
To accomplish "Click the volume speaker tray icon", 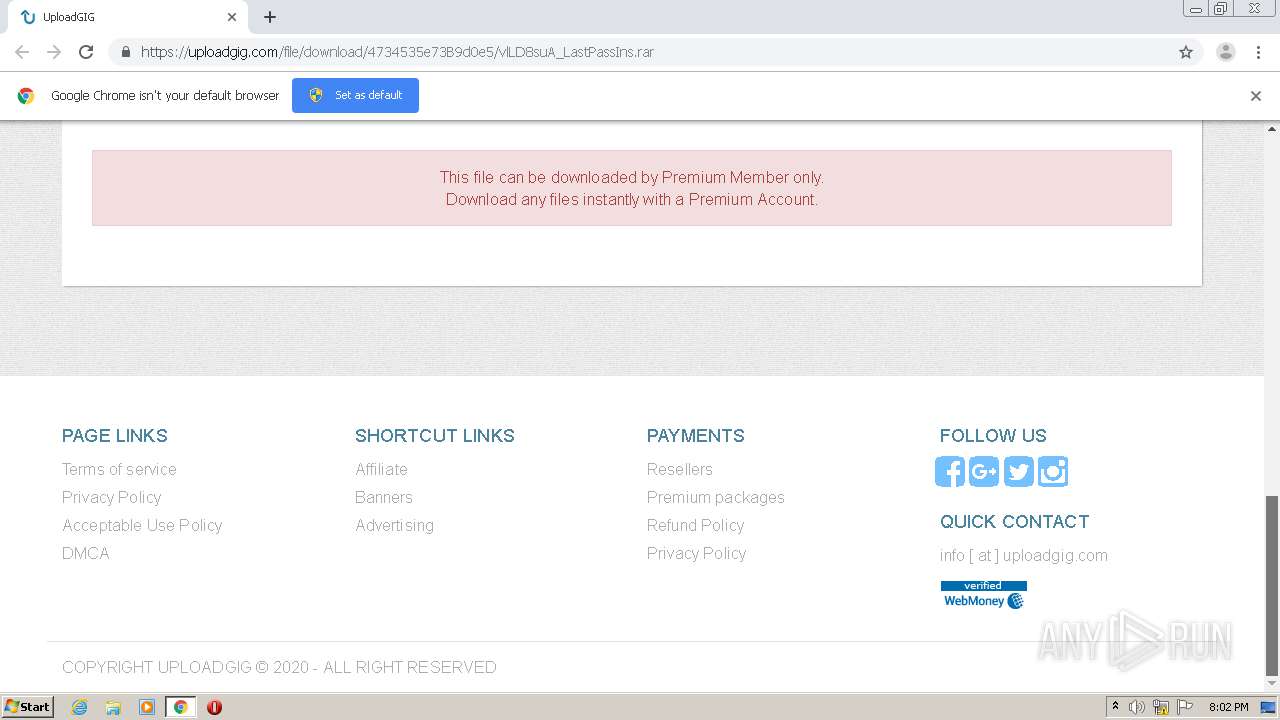I will point(1137,707).
